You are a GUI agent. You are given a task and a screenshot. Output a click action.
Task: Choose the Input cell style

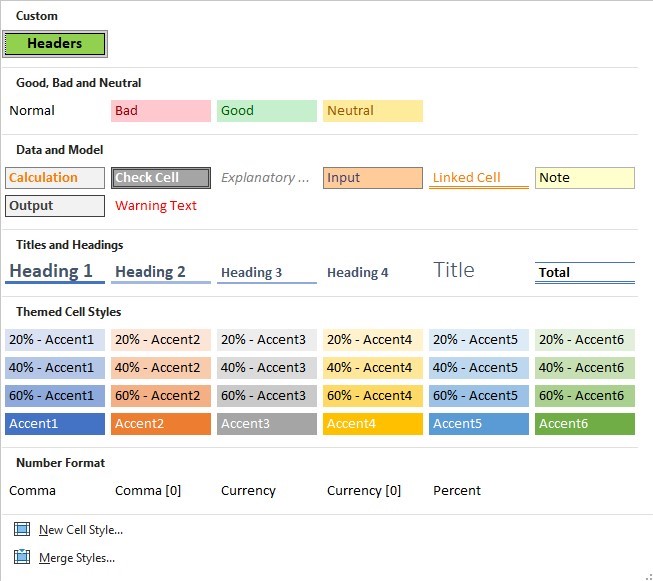pyautogui.click(x=372, y=178)
